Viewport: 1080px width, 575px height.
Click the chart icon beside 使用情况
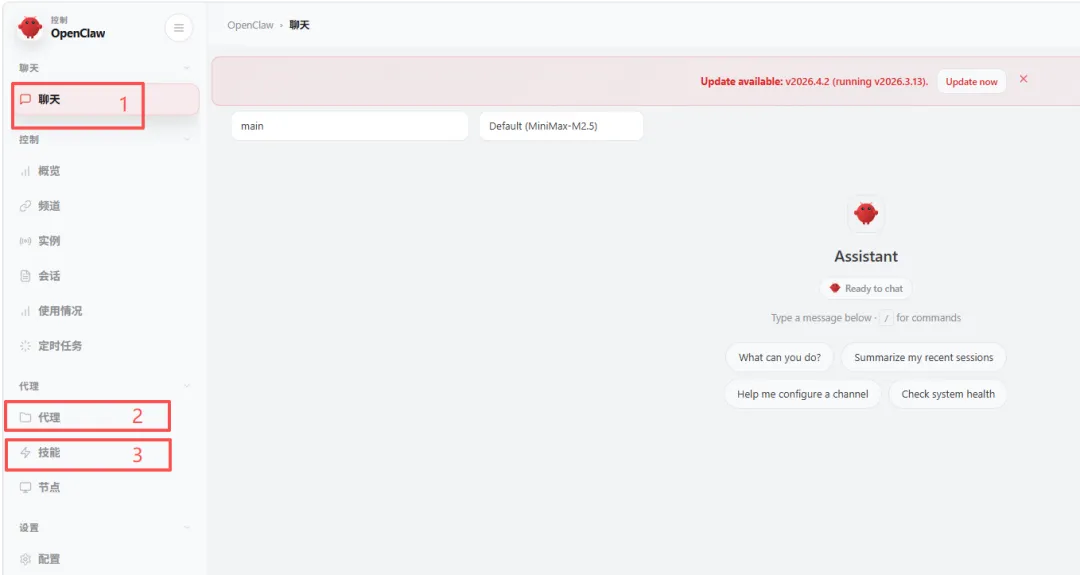pyautogui.click(x=25, y=311)
